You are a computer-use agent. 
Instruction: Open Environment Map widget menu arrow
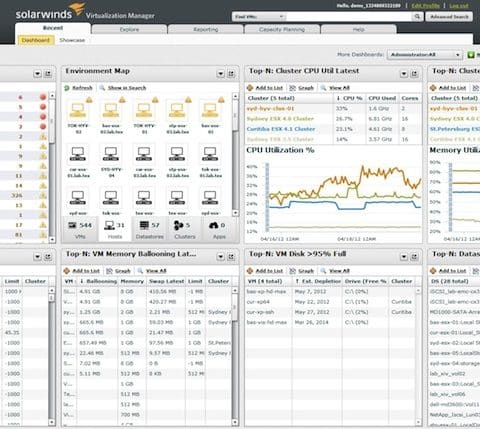220,74
